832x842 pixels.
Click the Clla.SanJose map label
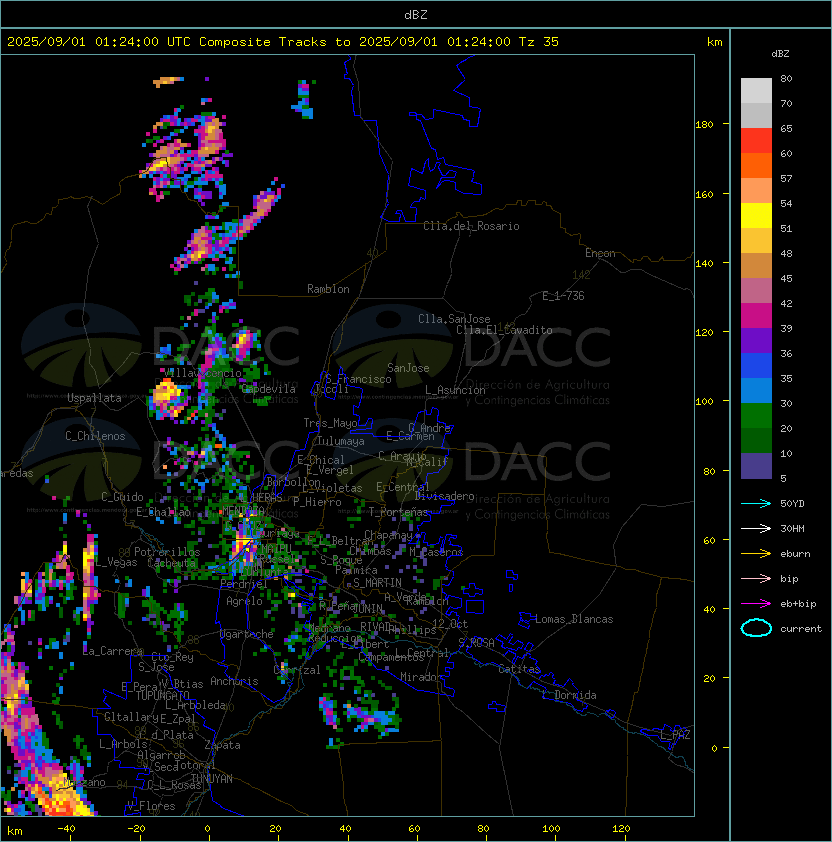tap(454, 319)
